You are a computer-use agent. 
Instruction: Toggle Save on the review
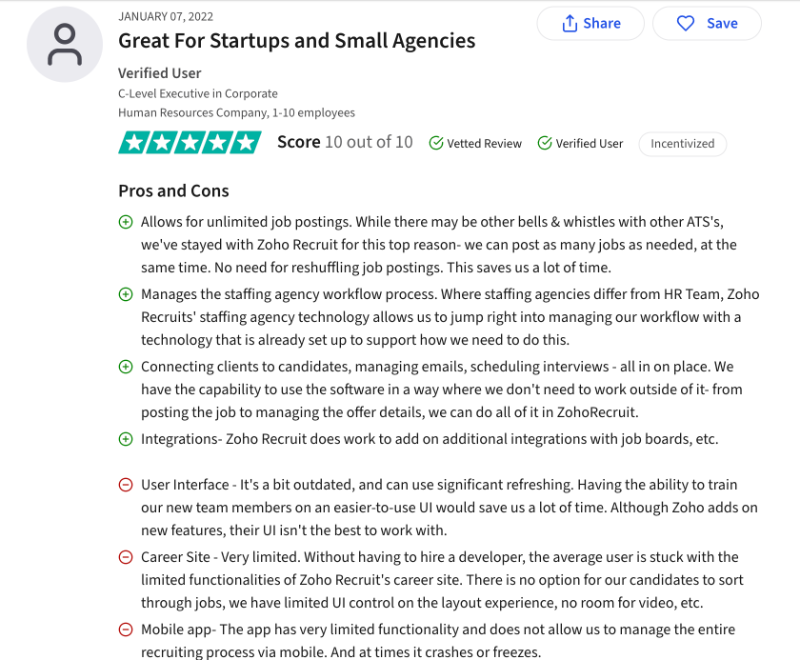pos(706,23)
